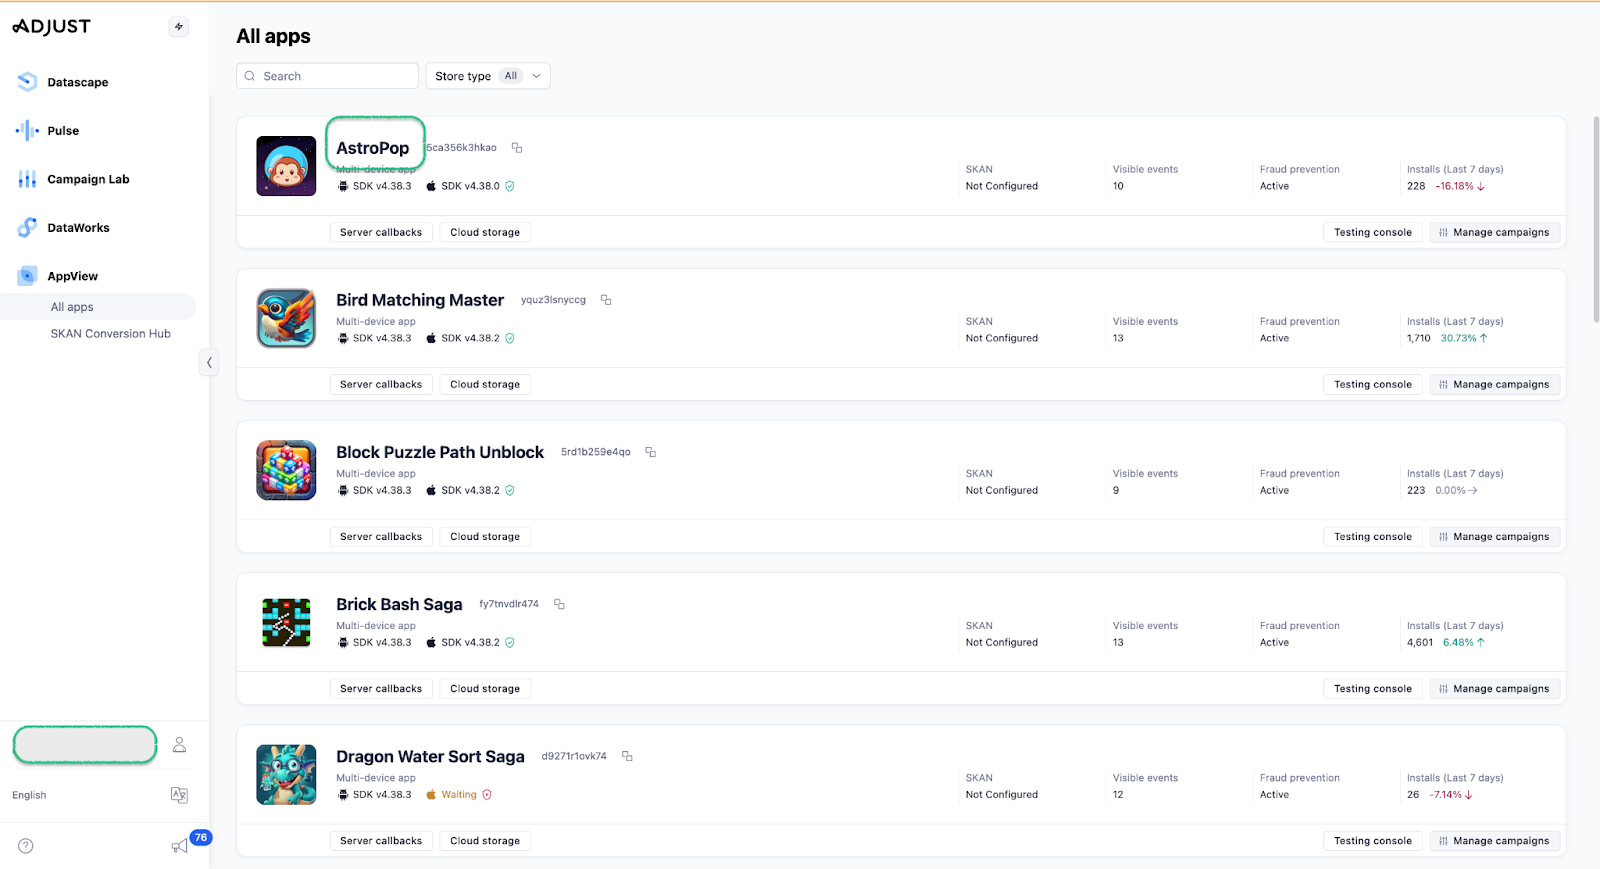Click the AstroPop iOS SDK verified shield
This screenshot has width=1600, height=869.
510,186
